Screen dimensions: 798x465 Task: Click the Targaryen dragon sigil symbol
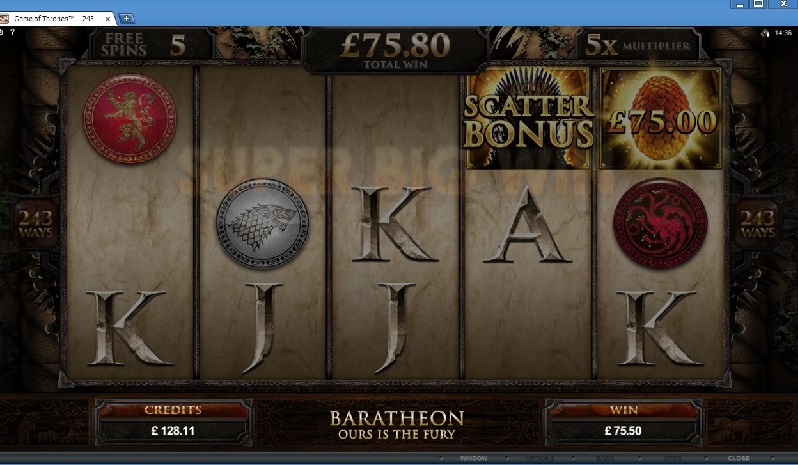point(660,223)
